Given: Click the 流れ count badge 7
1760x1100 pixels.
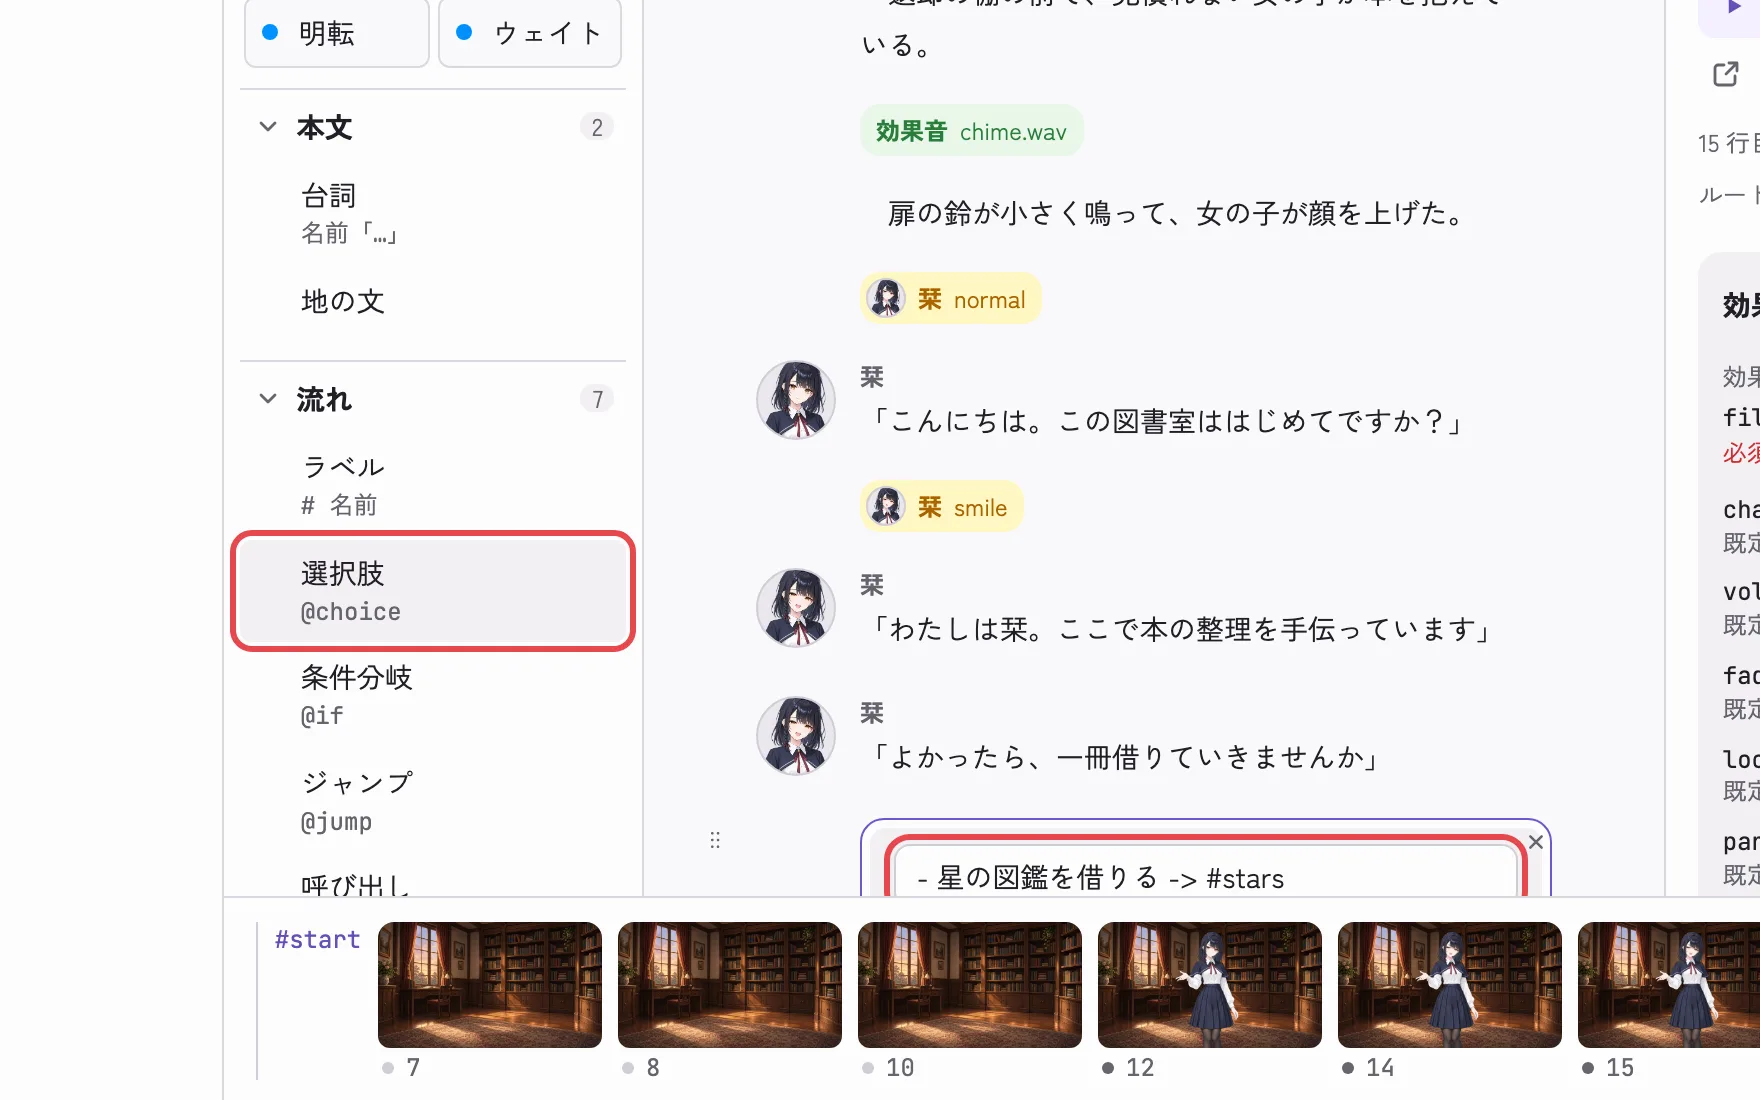Looking at the screenshot, I should click(x=597, y=399).
